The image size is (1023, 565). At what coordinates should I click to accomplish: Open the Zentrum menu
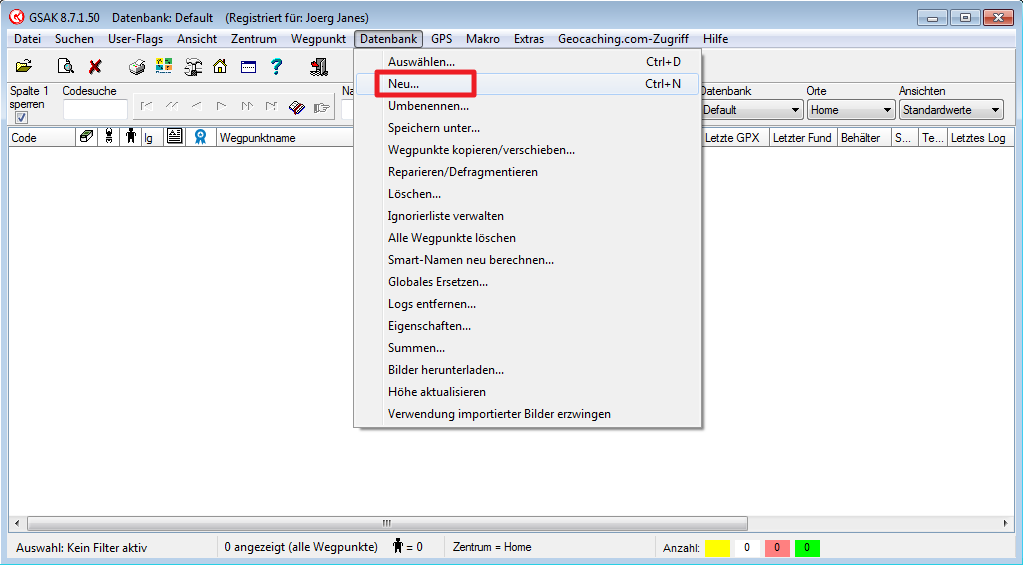(x=254, y=38)
